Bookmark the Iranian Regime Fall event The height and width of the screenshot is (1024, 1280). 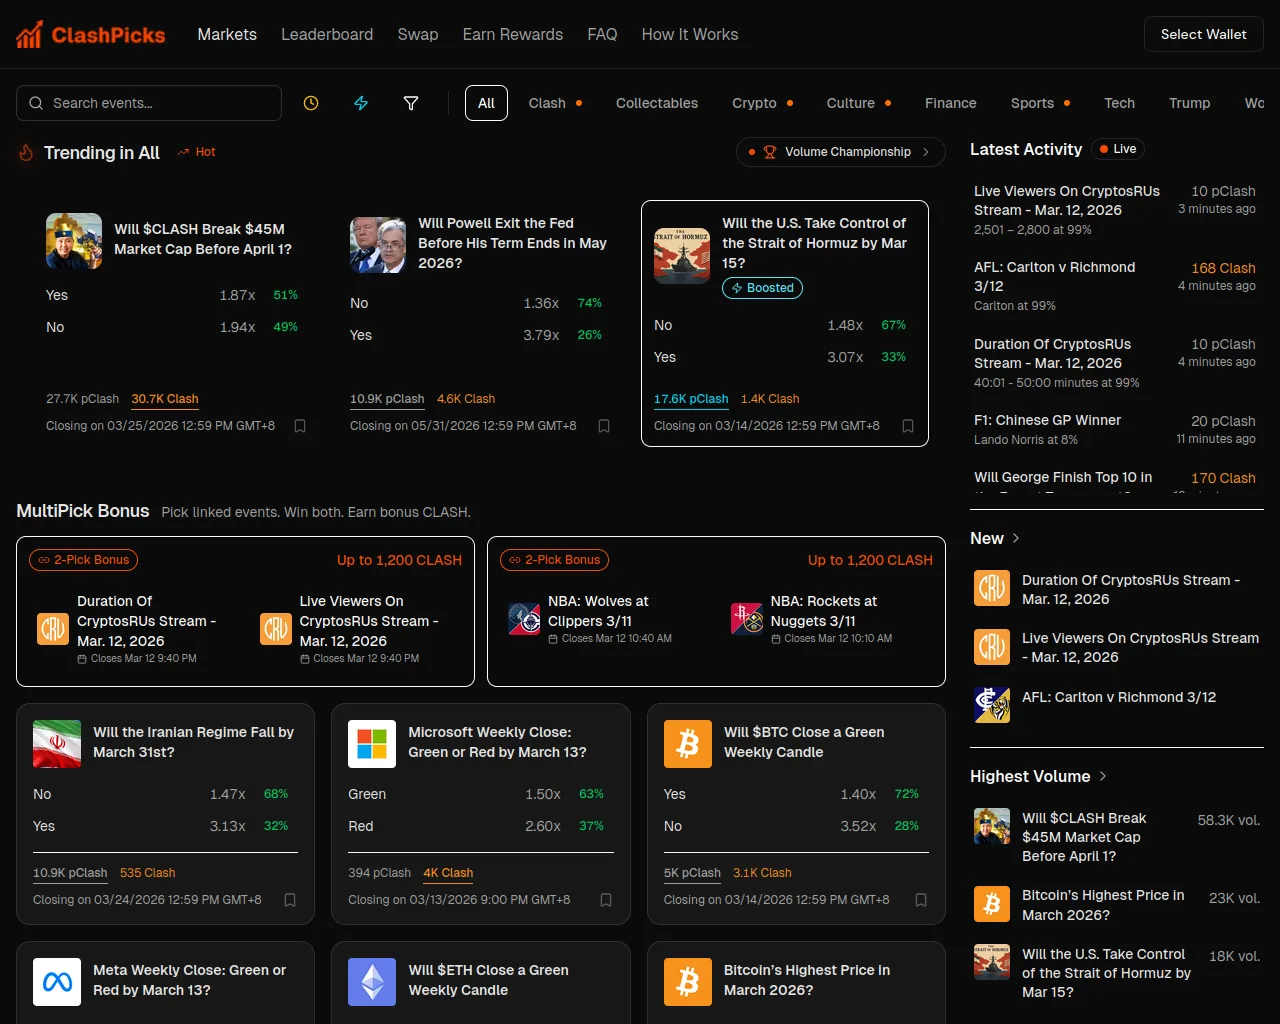coord(290,900)
